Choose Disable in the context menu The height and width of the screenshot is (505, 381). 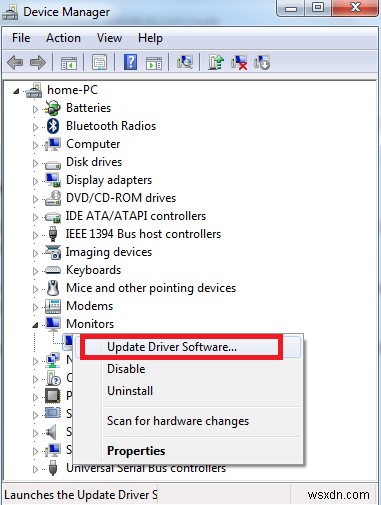coord(188,369)
